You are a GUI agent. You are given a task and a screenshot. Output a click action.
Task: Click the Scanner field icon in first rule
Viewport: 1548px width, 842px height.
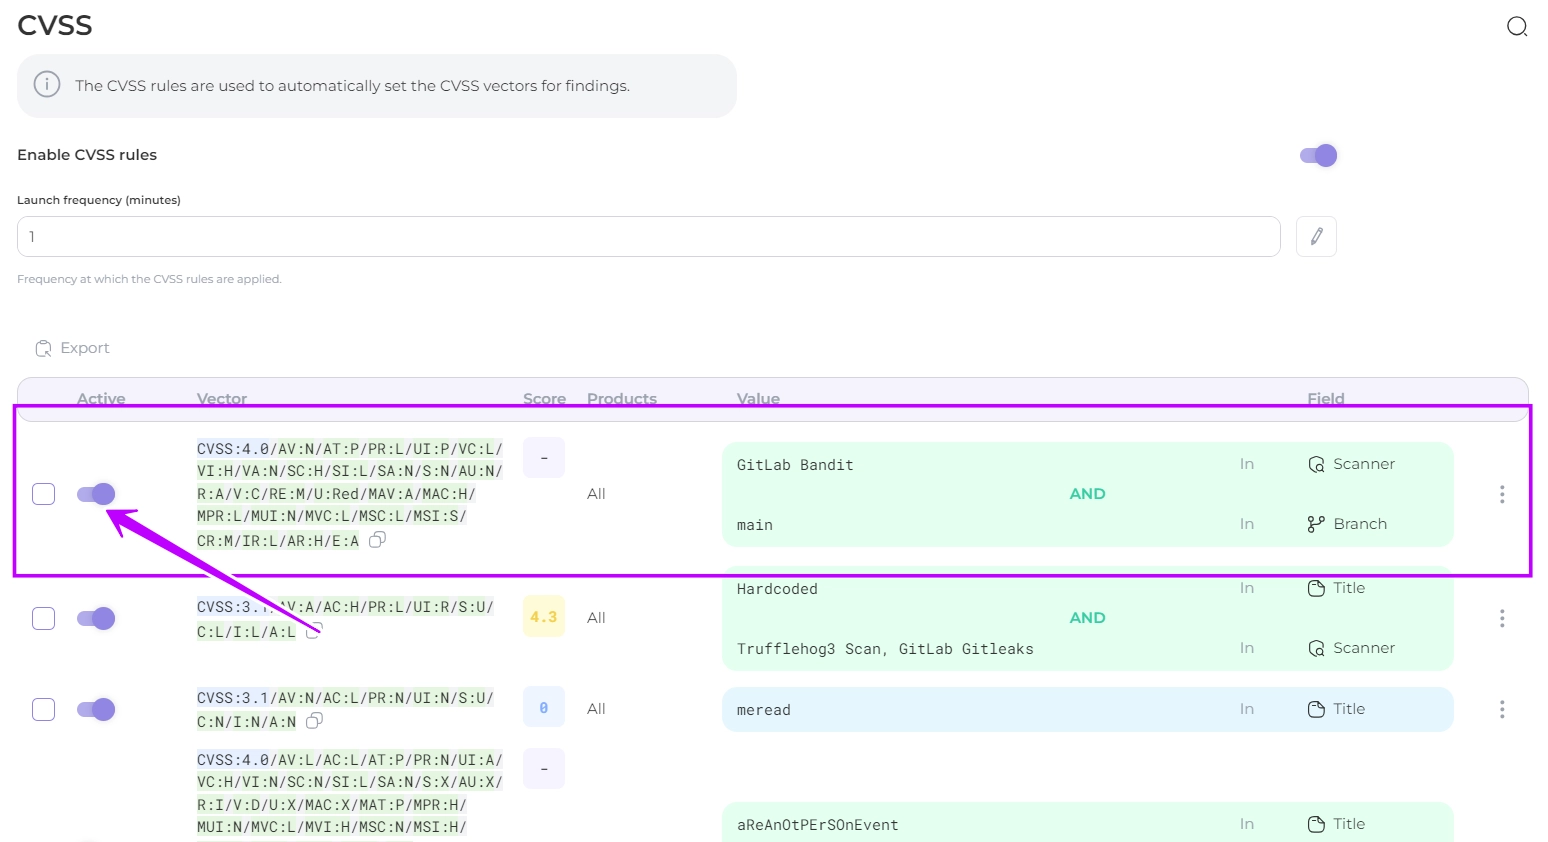pos(1316,464)
